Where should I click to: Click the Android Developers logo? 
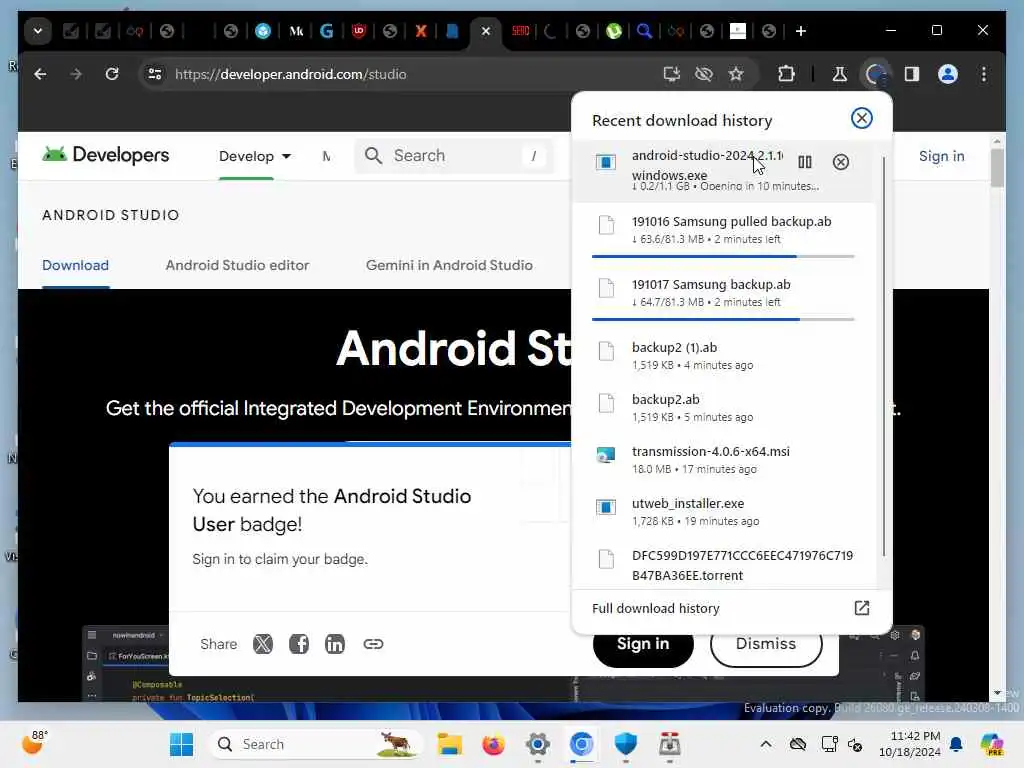(x=105, y=155)
